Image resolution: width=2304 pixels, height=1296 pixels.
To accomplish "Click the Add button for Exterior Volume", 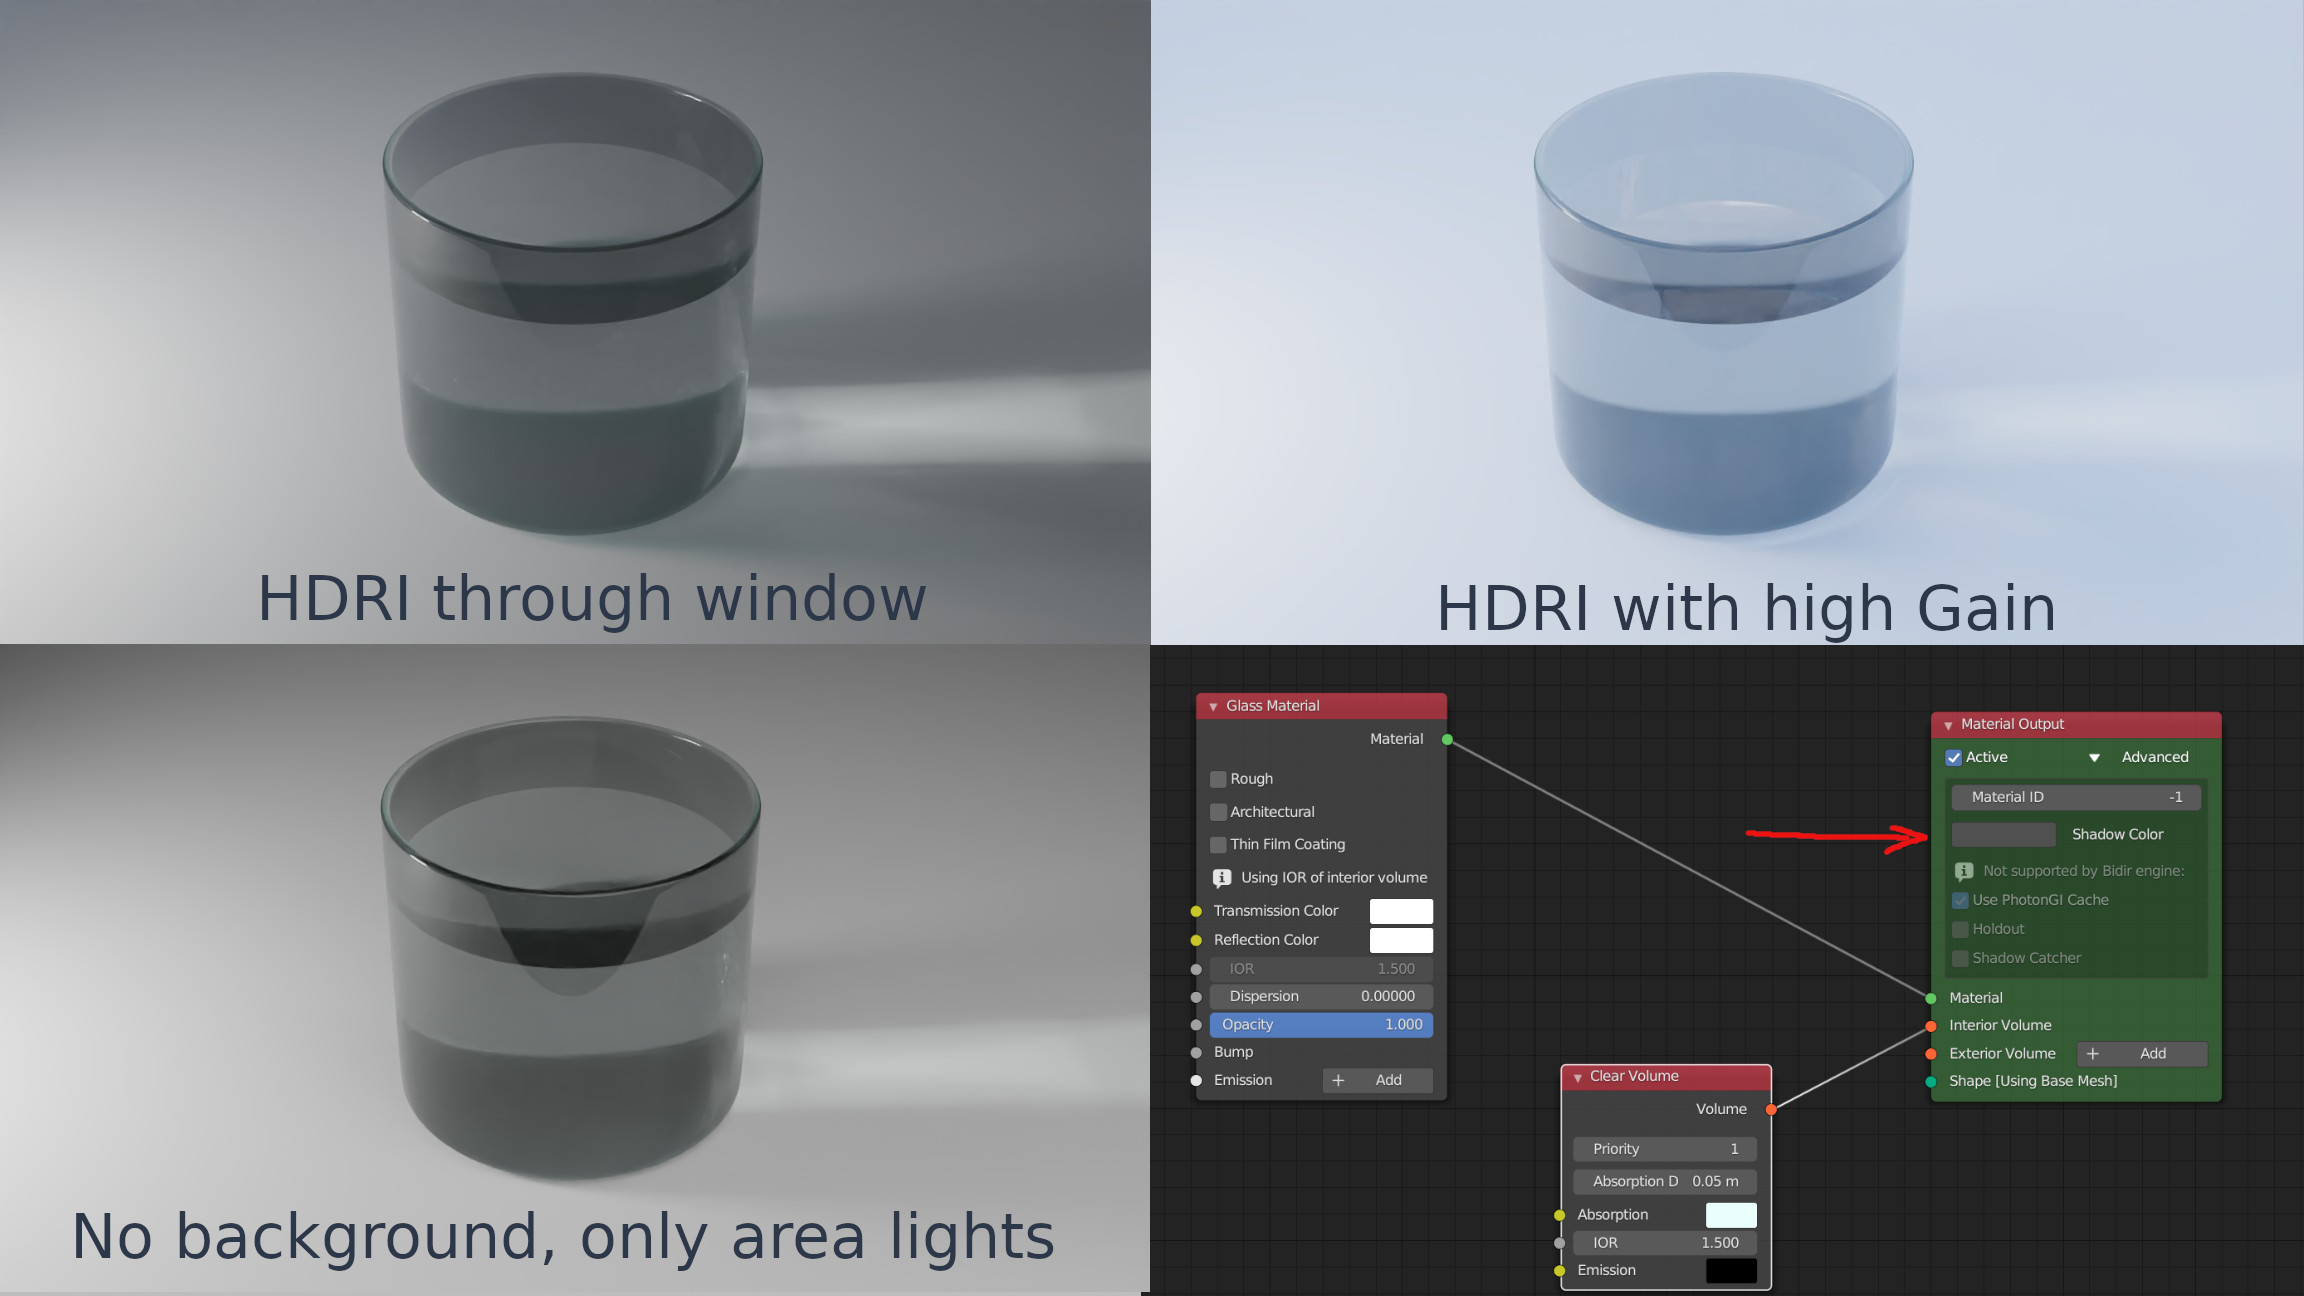I will click(x=2141, y=1054).
